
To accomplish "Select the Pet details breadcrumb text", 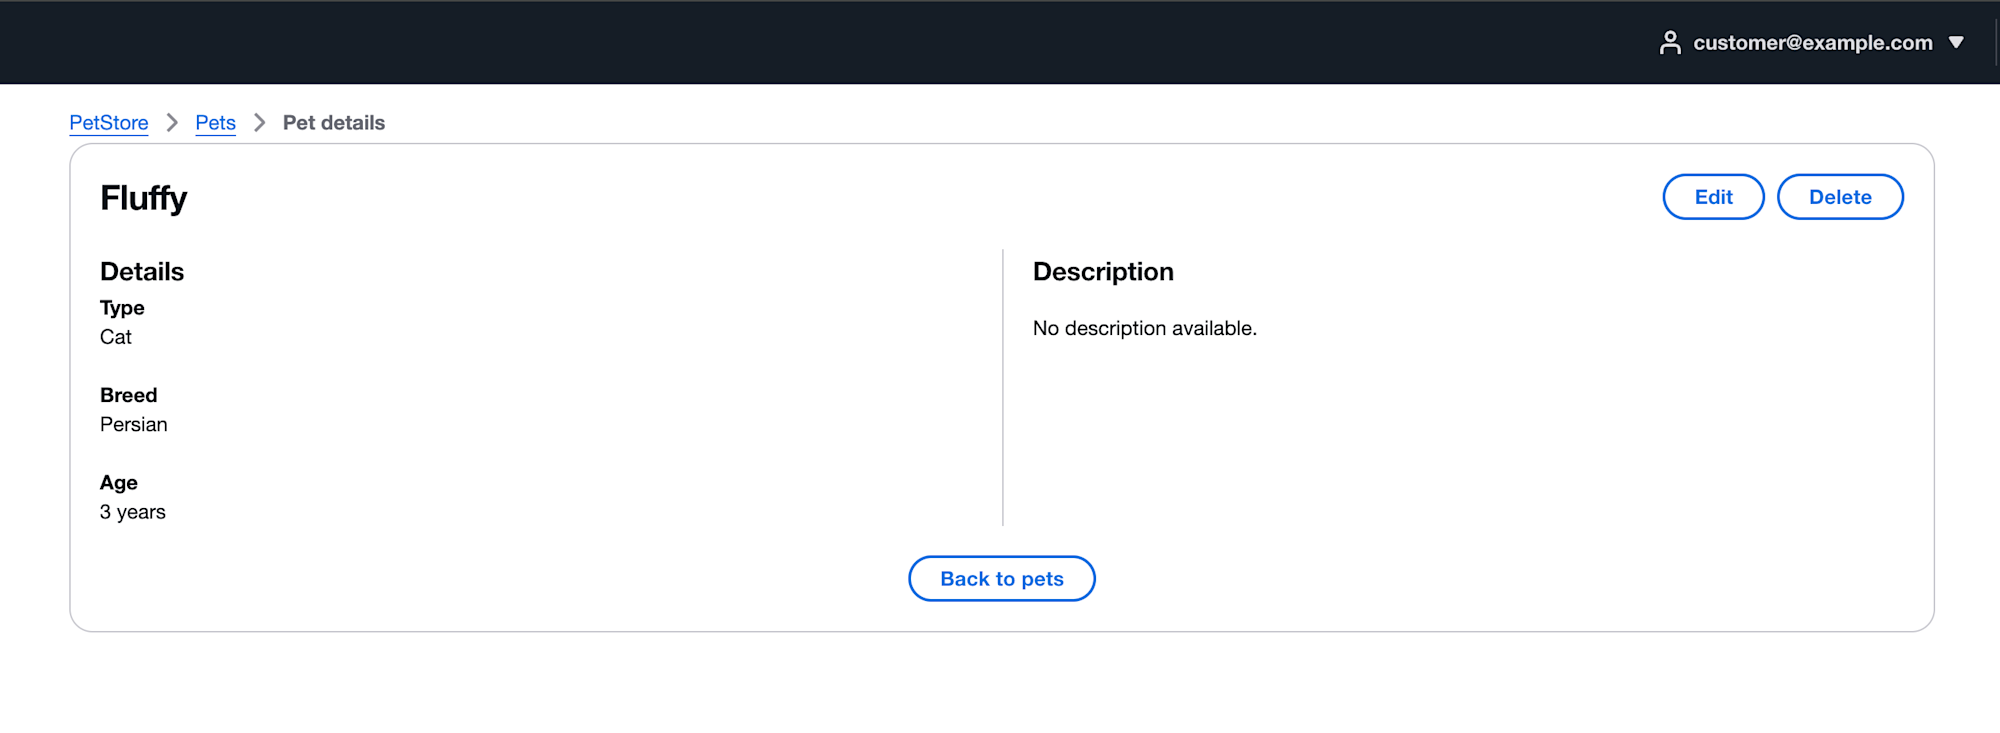I will 334,123.
